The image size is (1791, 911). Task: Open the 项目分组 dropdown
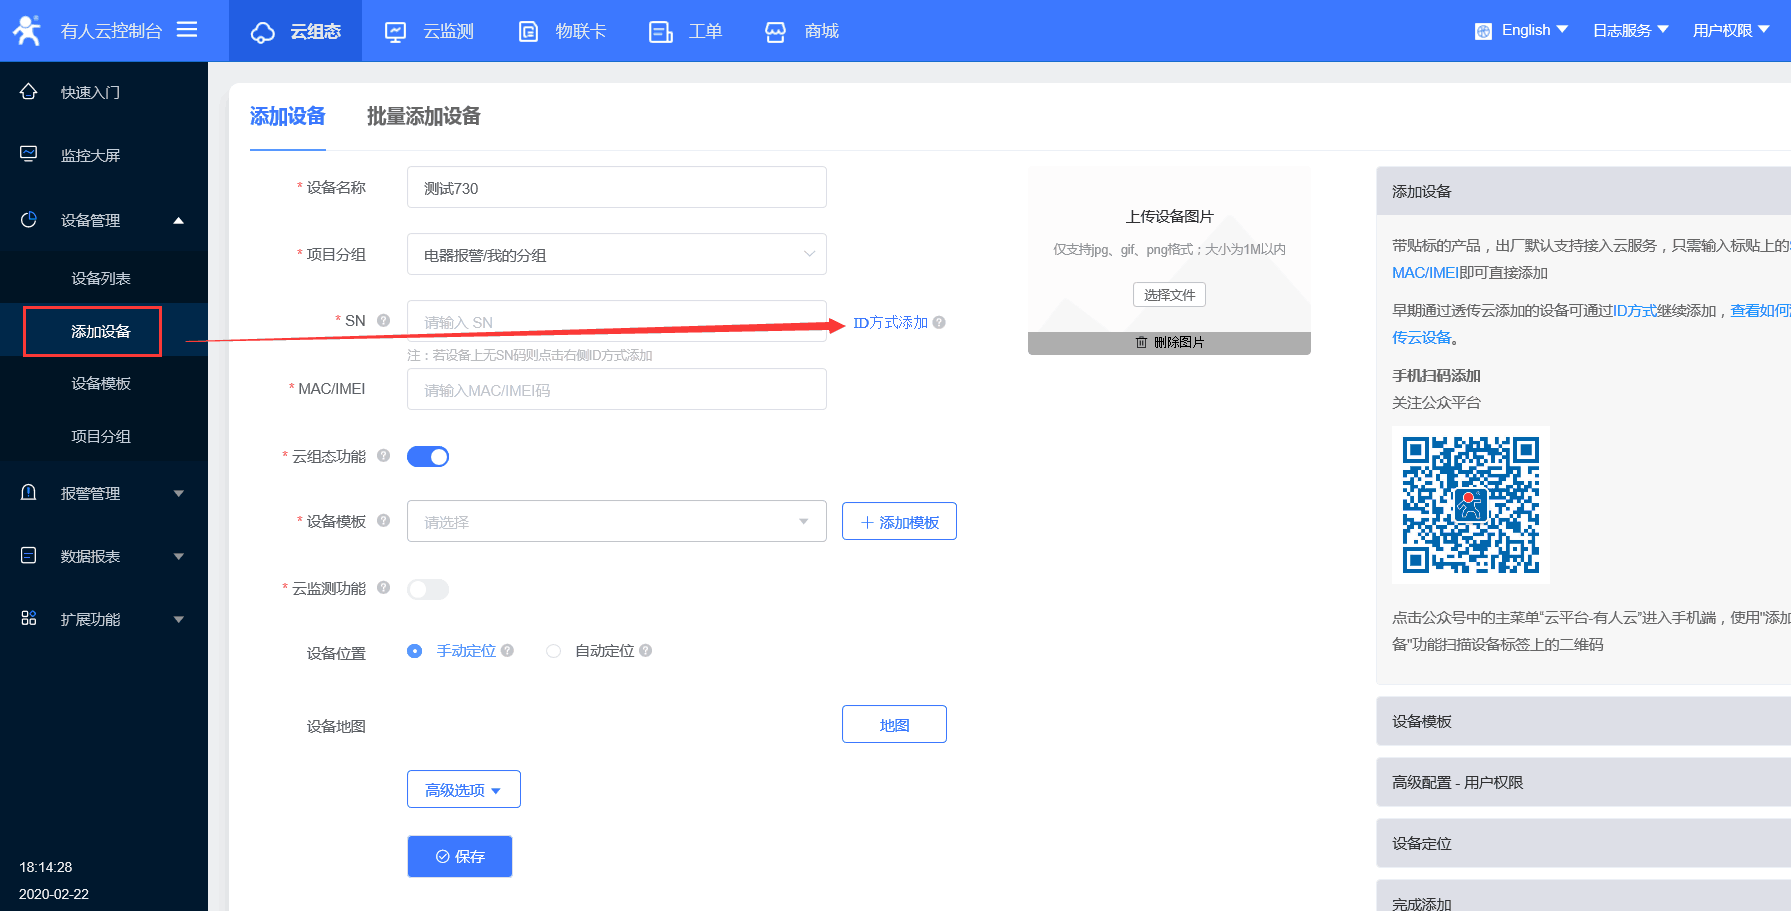(x=616, y=255)
